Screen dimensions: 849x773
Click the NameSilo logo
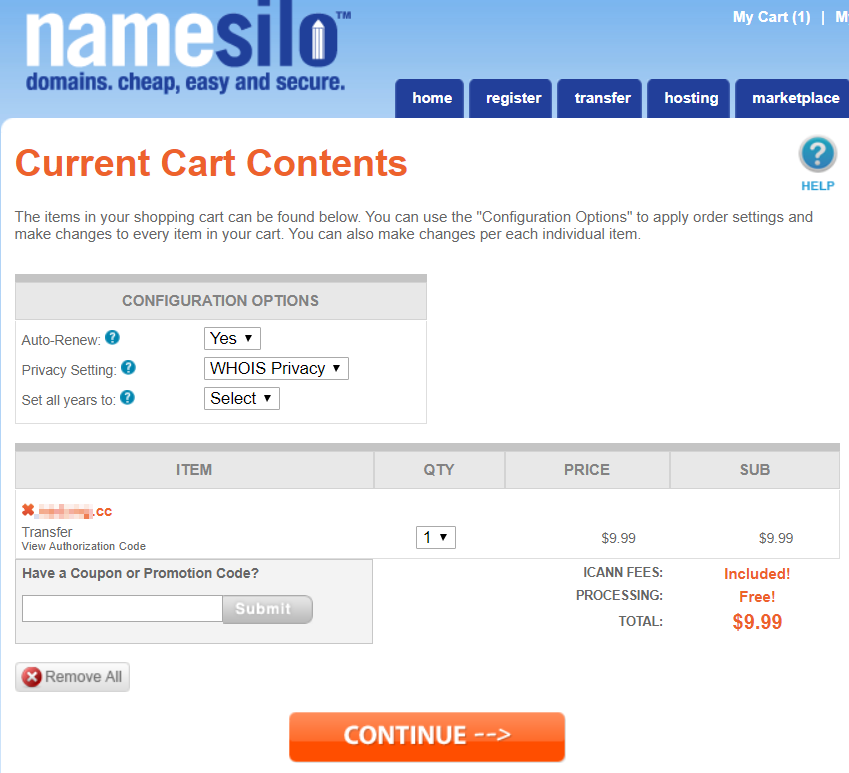[x=187, y=47]
